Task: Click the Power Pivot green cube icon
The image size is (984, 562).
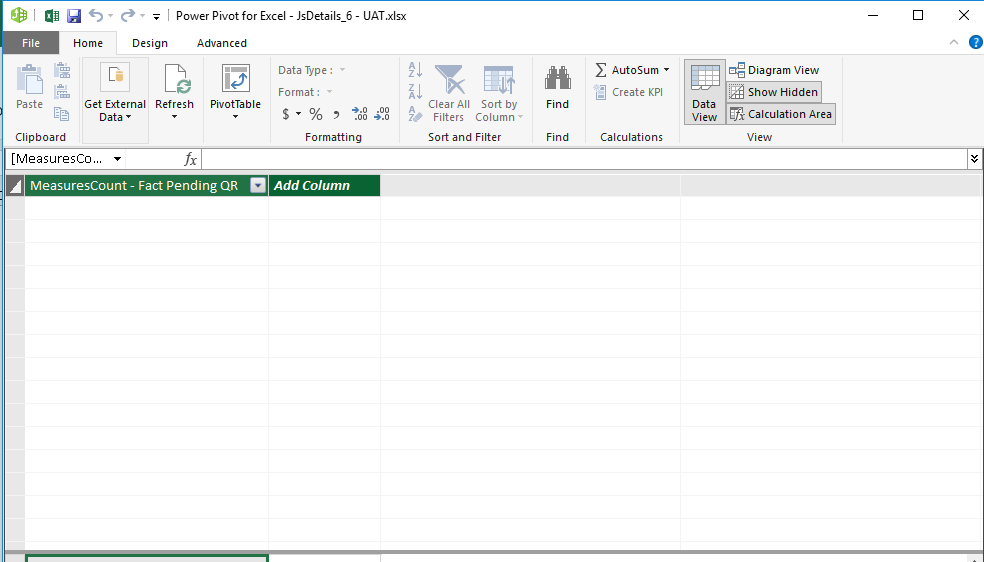Action: tap(19, 15)
